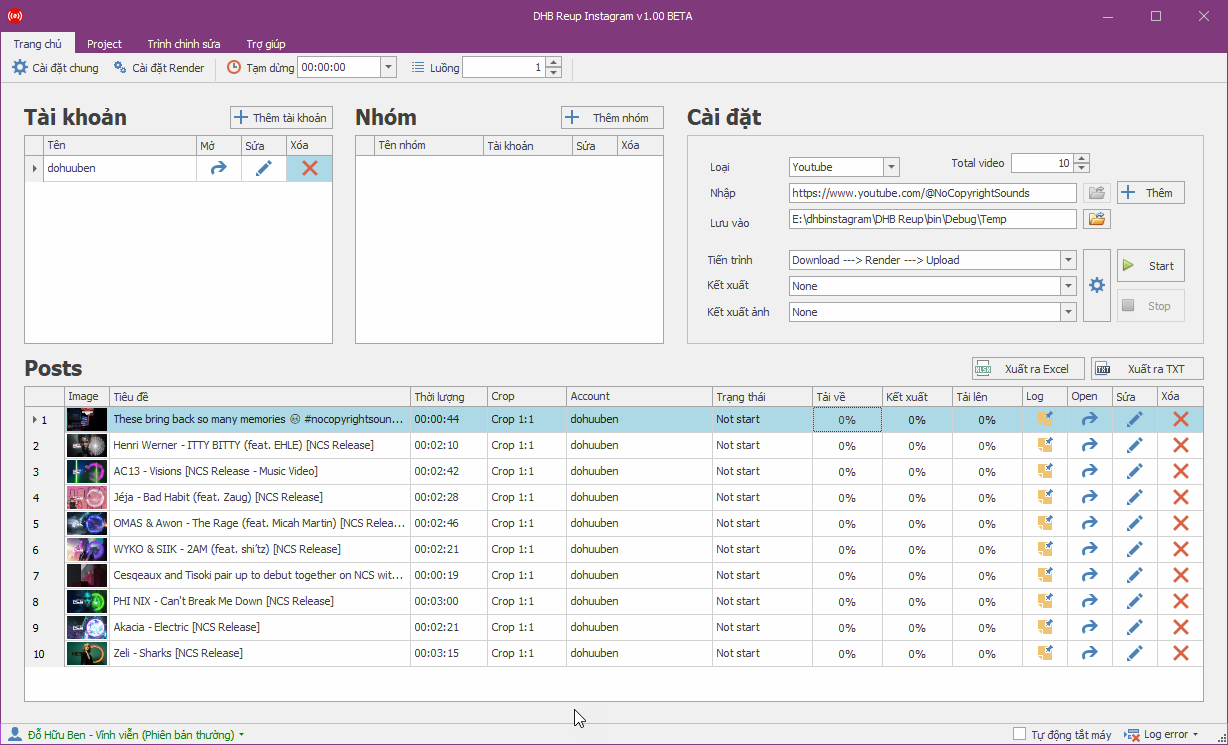Sort posts by Thời lượng column header
1228x745 pixels.
[x=449, y=397]
